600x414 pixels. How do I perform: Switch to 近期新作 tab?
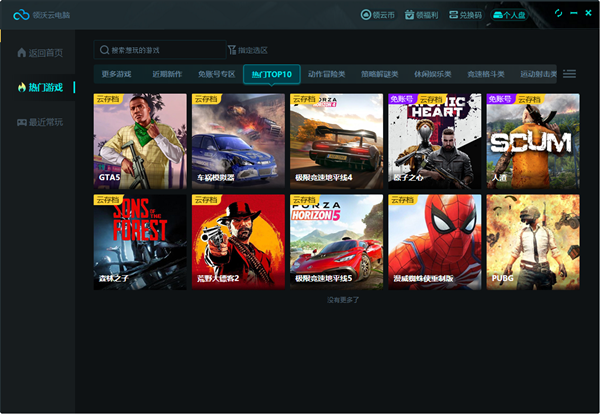pos(167,74)
